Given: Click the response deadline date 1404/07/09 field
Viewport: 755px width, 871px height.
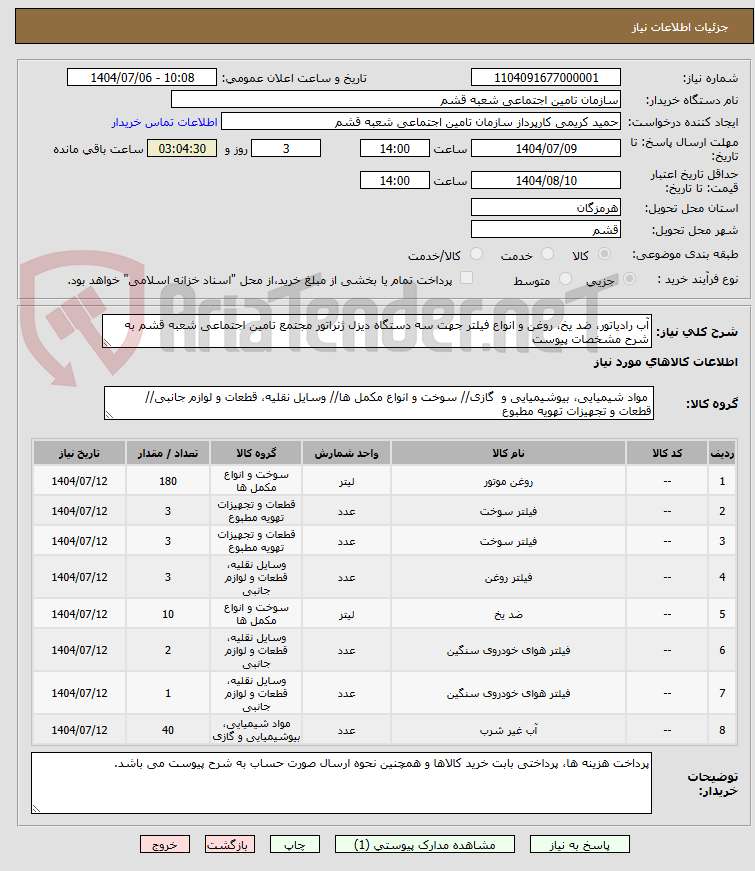Looking at the screenshot, I should click(x=546, y=149).
